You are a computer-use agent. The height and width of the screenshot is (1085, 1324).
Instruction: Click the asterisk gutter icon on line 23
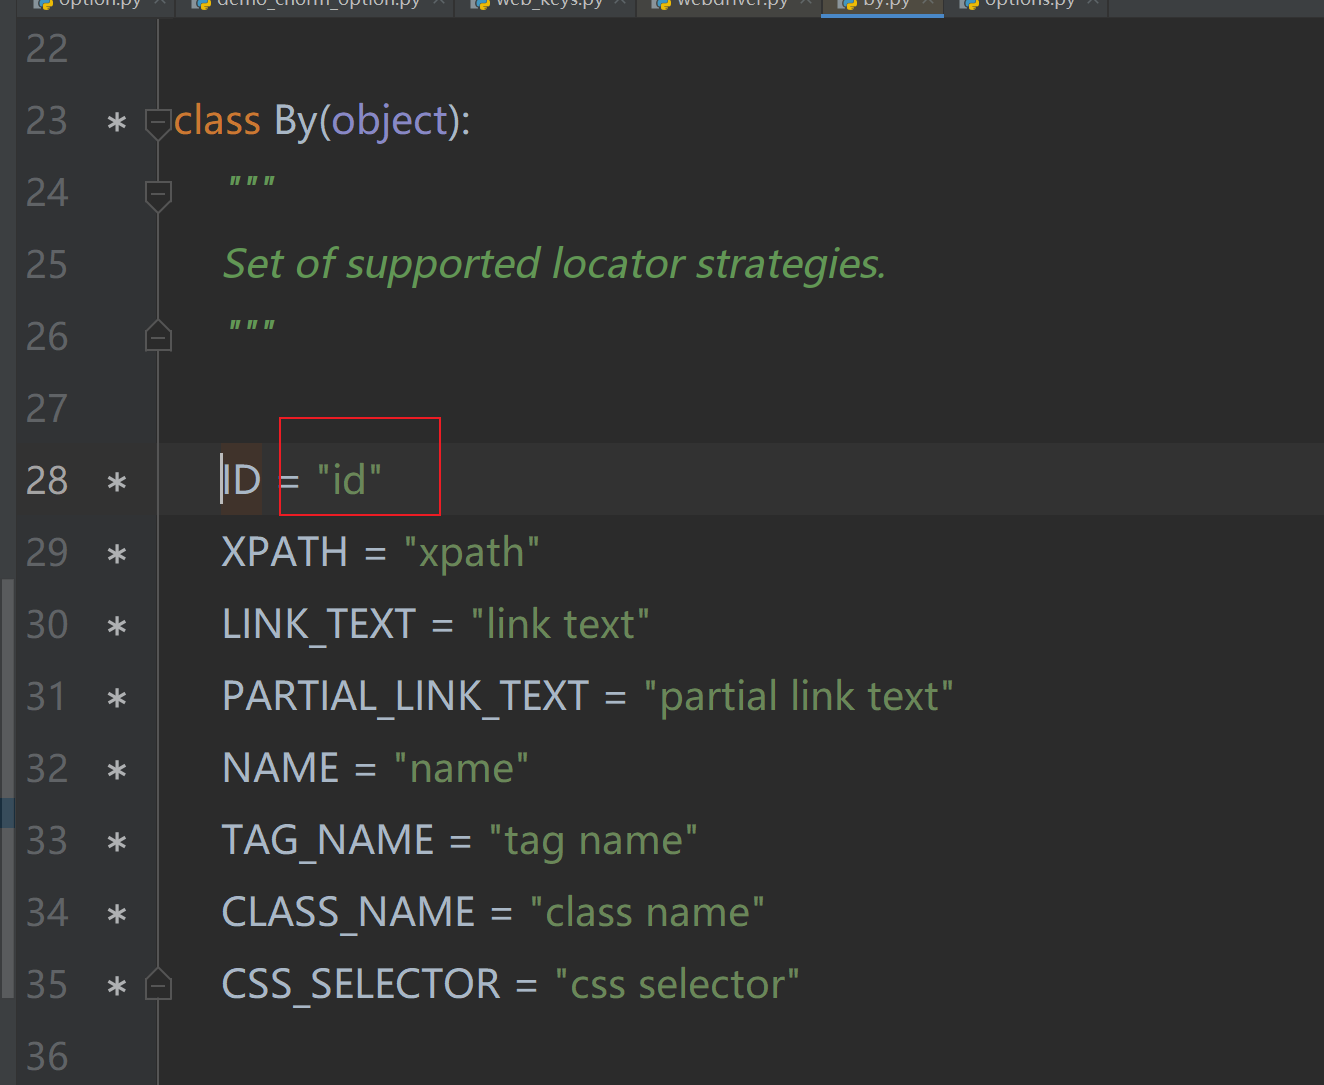[117, 124]
